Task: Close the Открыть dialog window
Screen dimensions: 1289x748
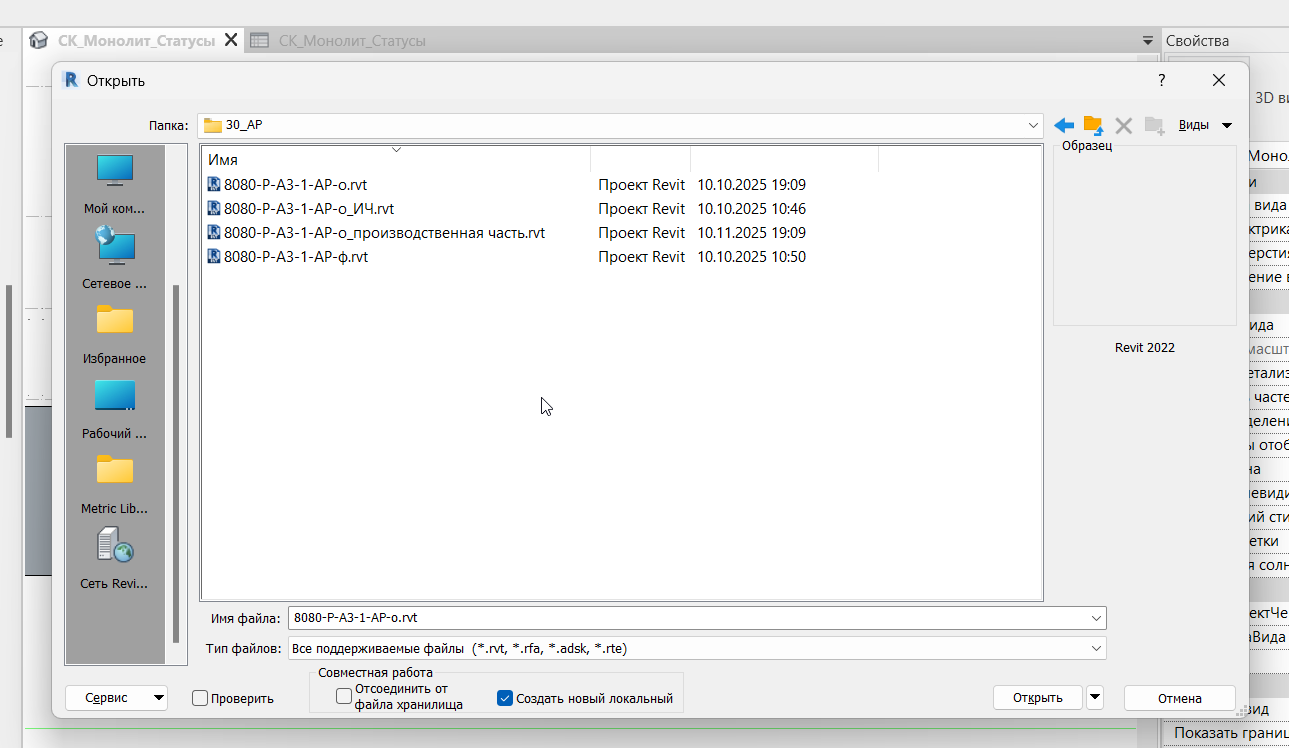Action: [x=1218, y=80]
